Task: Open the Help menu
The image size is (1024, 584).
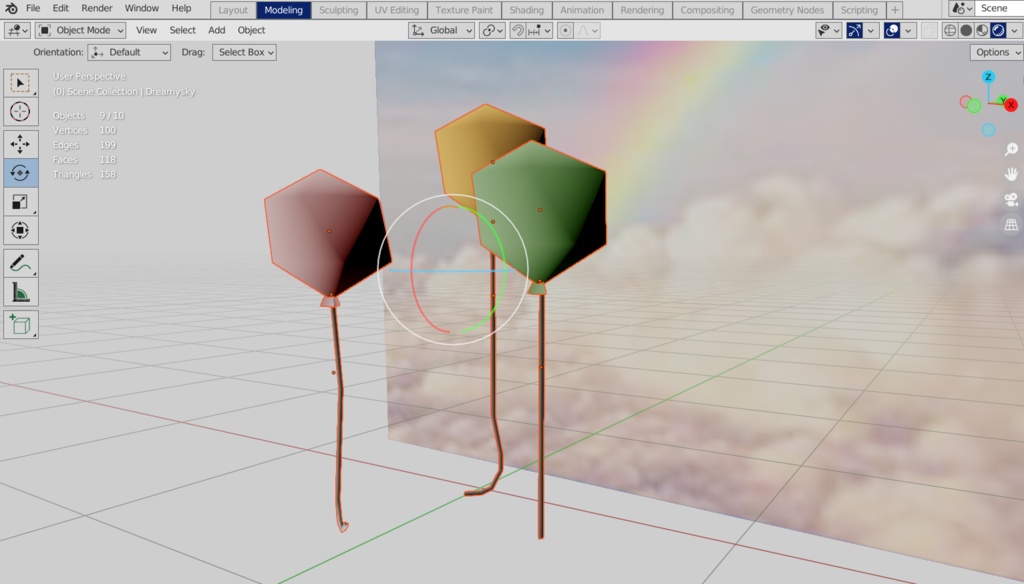Action: coord(182,8)
